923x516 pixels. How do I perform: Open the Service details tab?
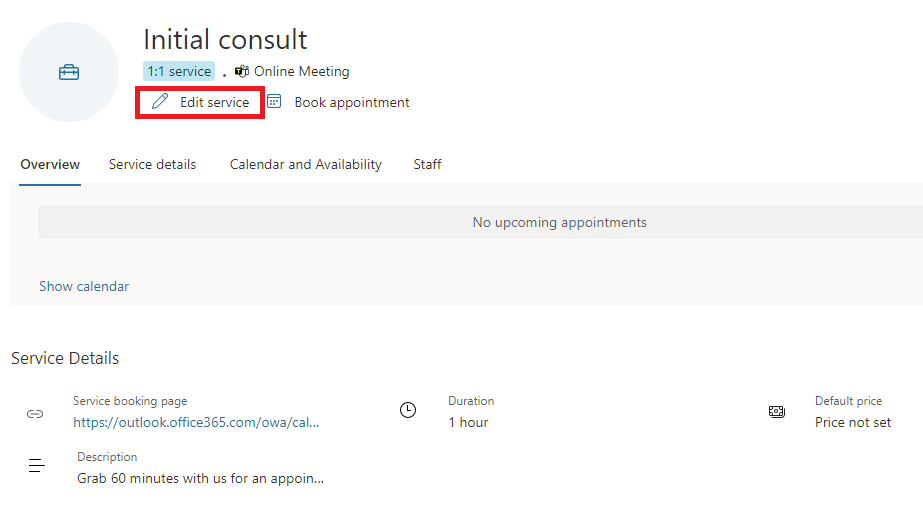[152, 164]
